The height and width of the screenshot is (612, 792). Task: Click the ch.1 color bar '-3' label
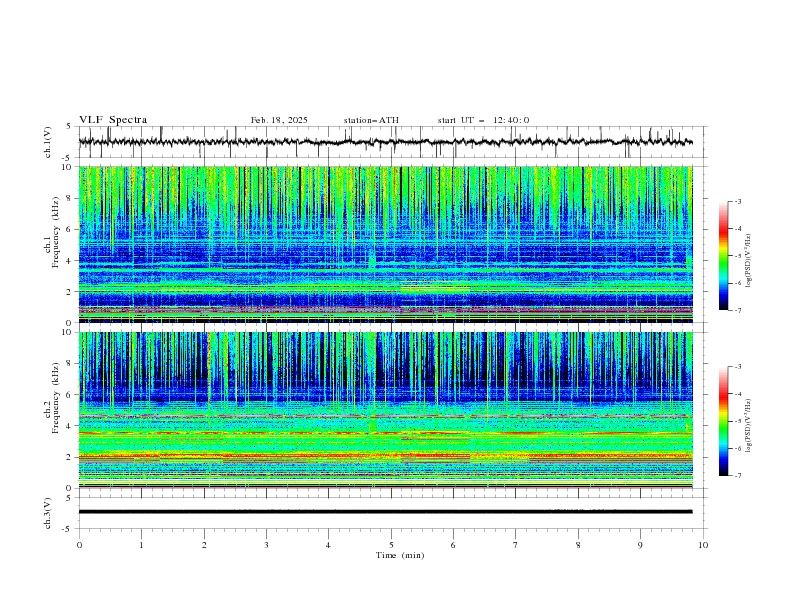(x=738, y=201)
